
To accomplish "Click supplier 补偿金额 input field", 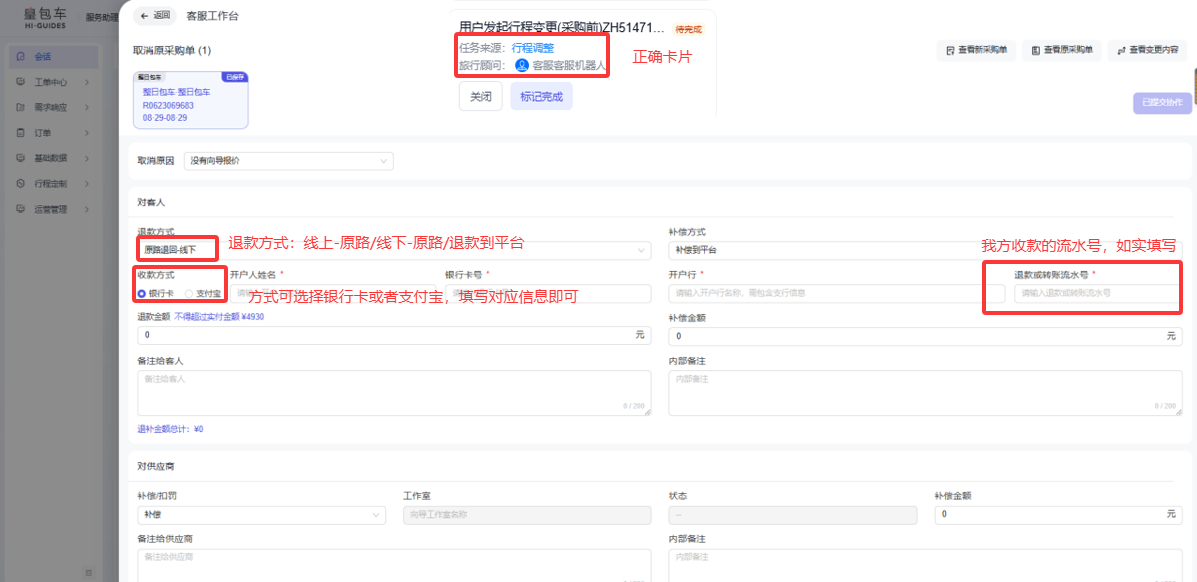I will (x=1058, y=515).
